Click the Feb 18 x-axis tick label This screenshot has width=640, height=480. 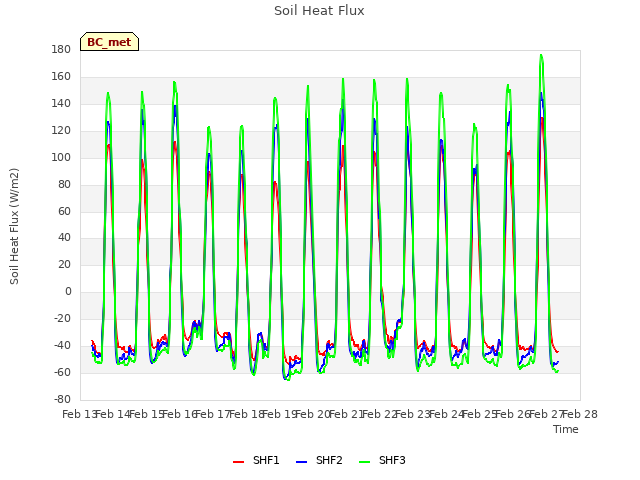click(x=247, y=414)
